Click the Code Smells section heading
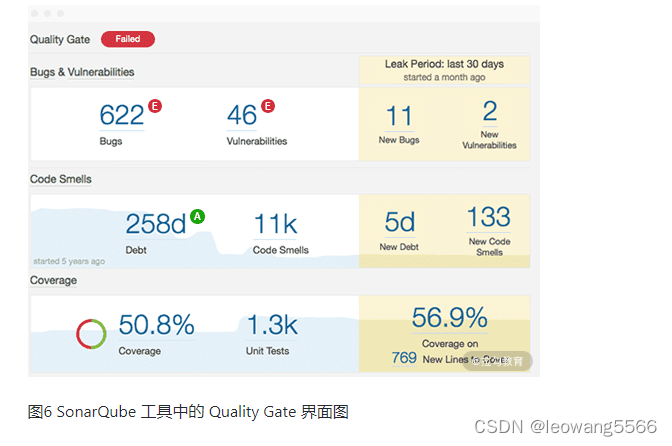672x446 pixels. [60, 179]
